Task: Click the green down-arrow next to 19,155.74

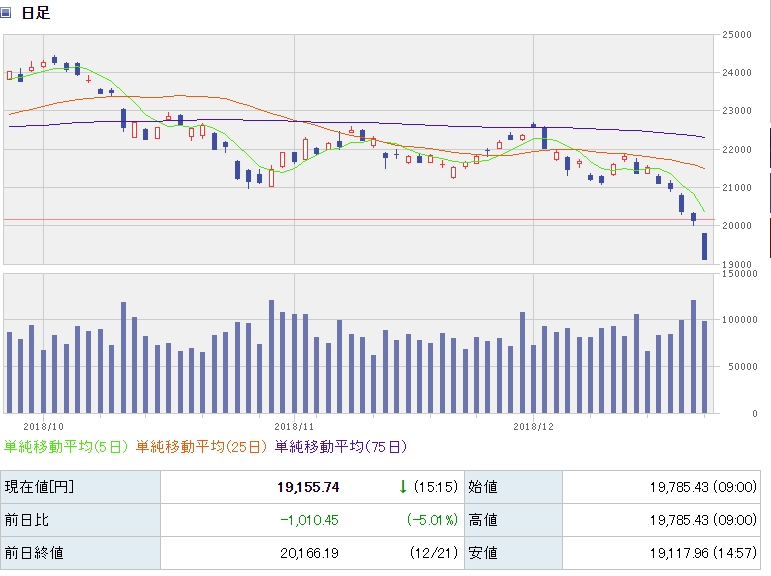Action: (x=403, y=487)
